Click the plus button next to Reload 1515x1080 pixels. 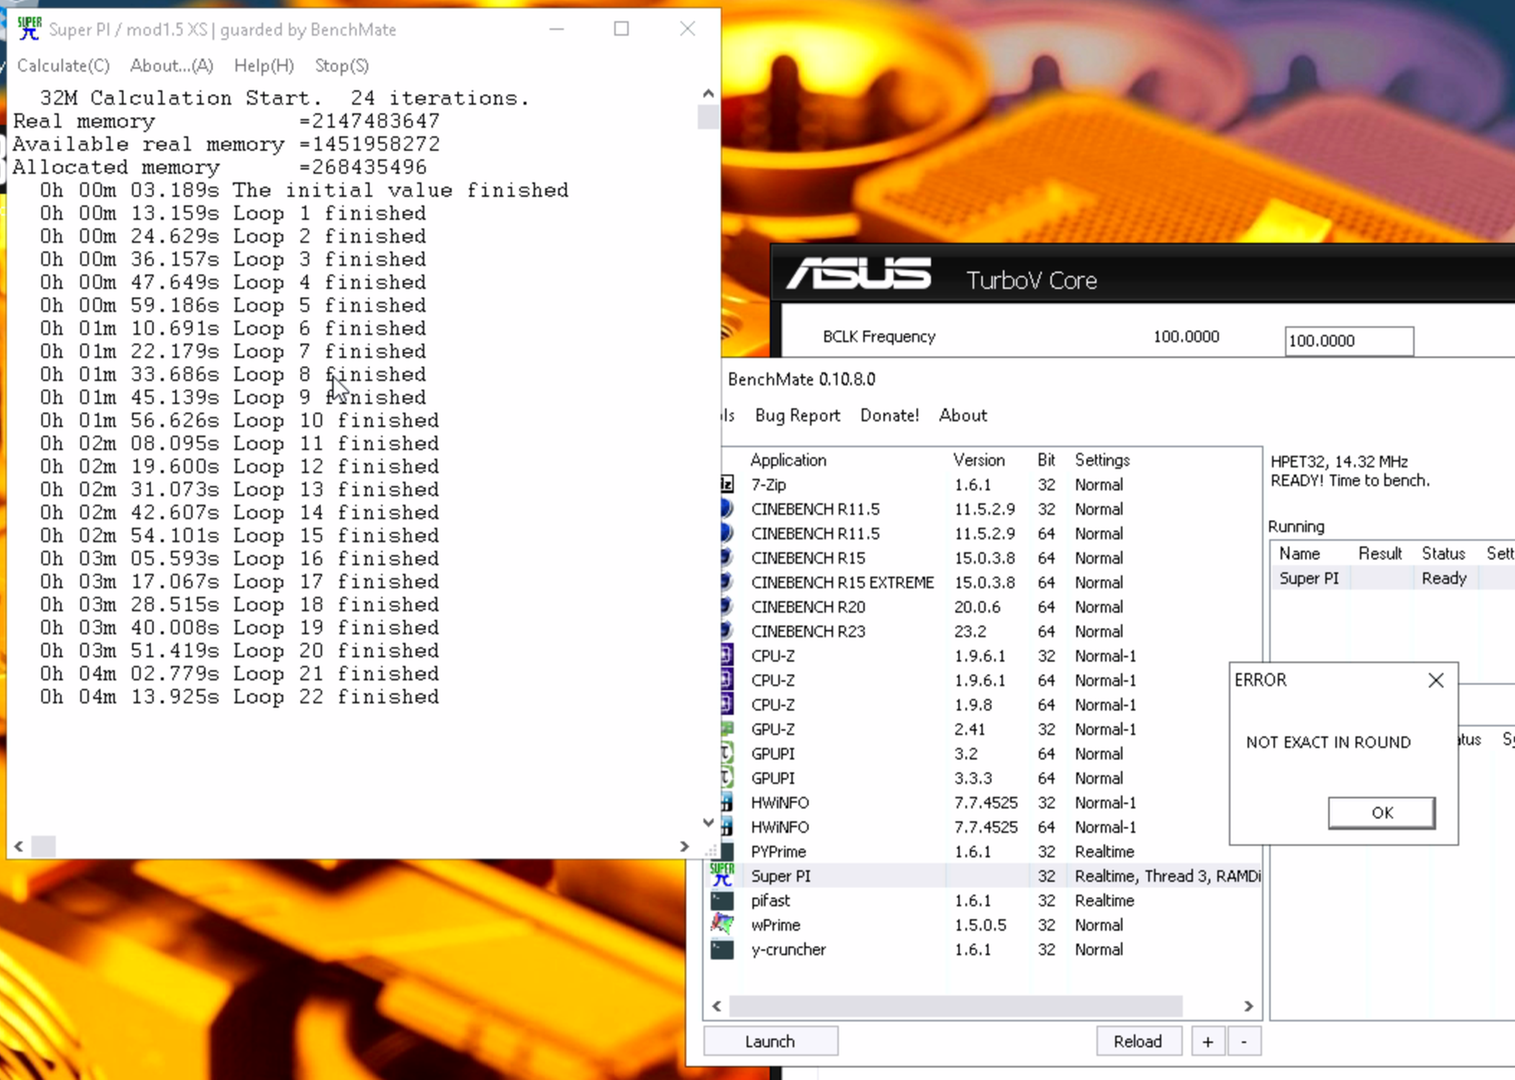[1207, 1041]
